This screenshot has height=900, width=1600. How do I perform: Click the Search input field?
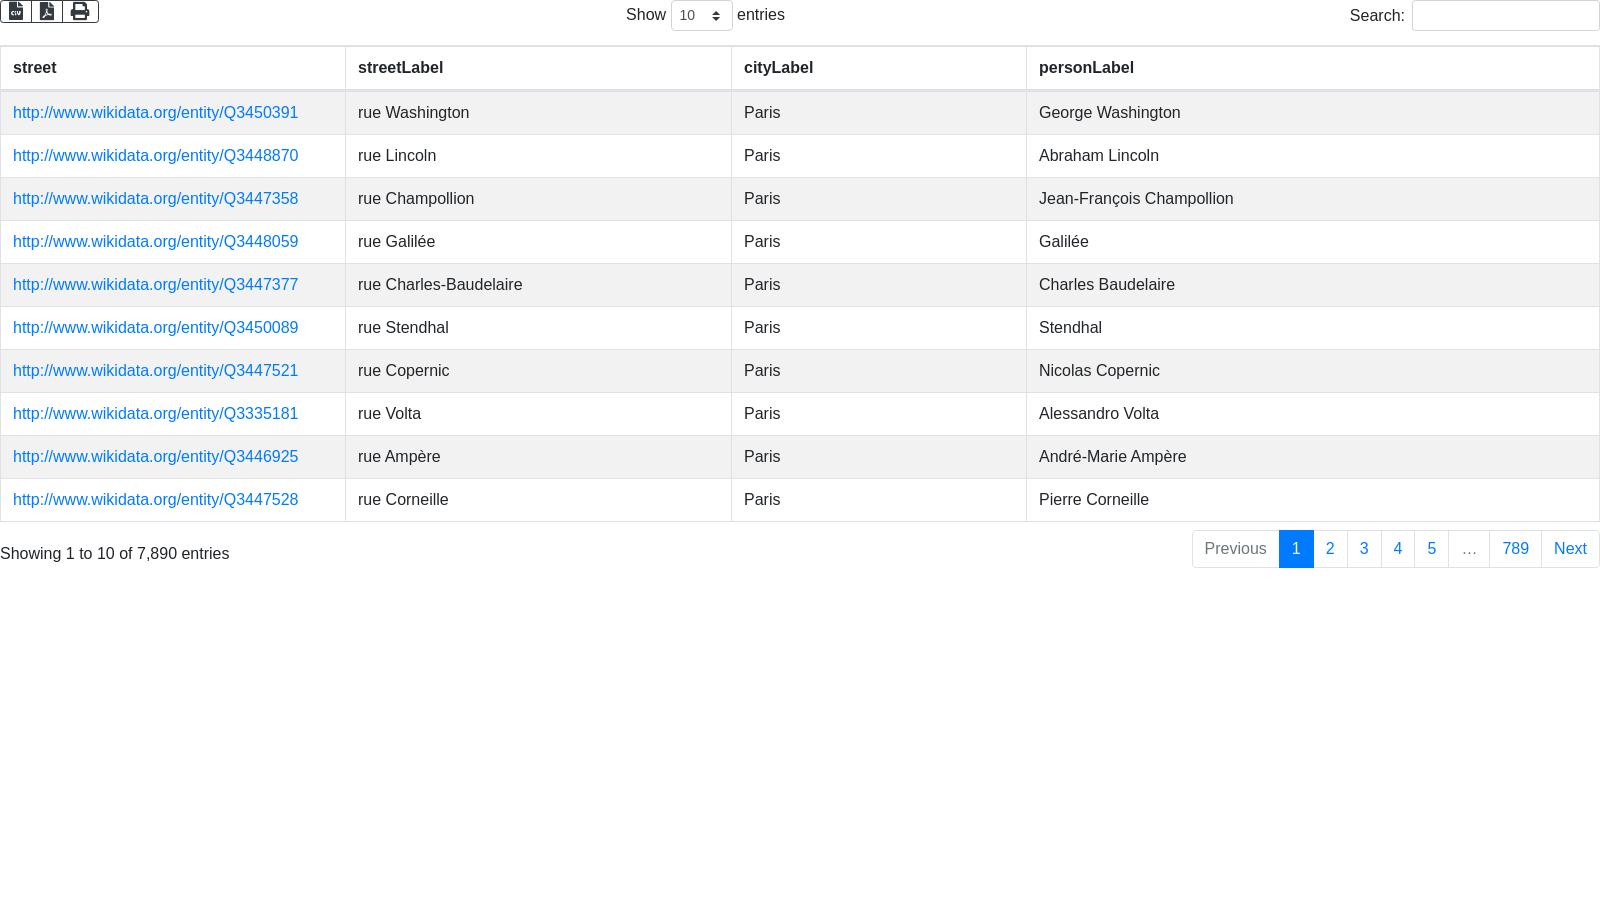[x=1505, y=16]
